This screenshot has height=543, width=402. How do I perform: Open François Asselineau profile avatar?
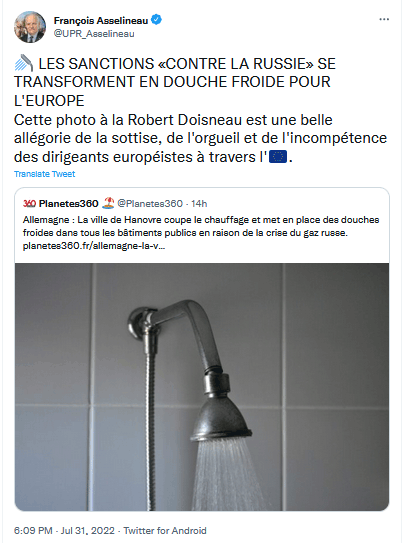[30, 27]
